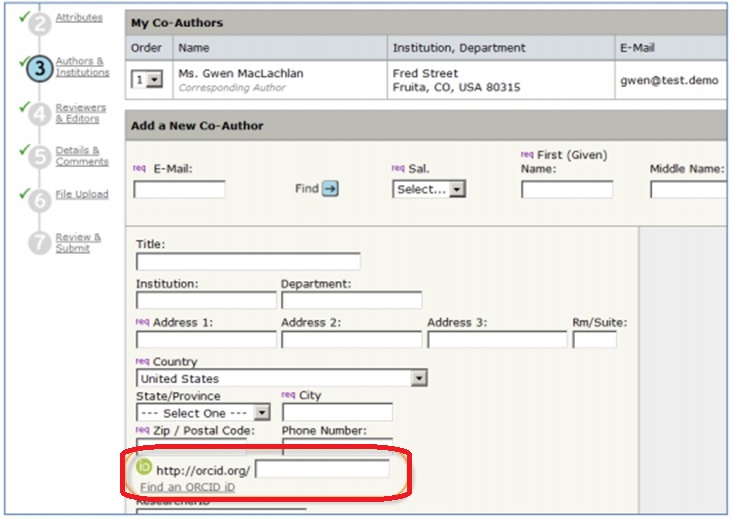
Task: Click step 6 circle for File Upload
Action: (x=39, y=200)
